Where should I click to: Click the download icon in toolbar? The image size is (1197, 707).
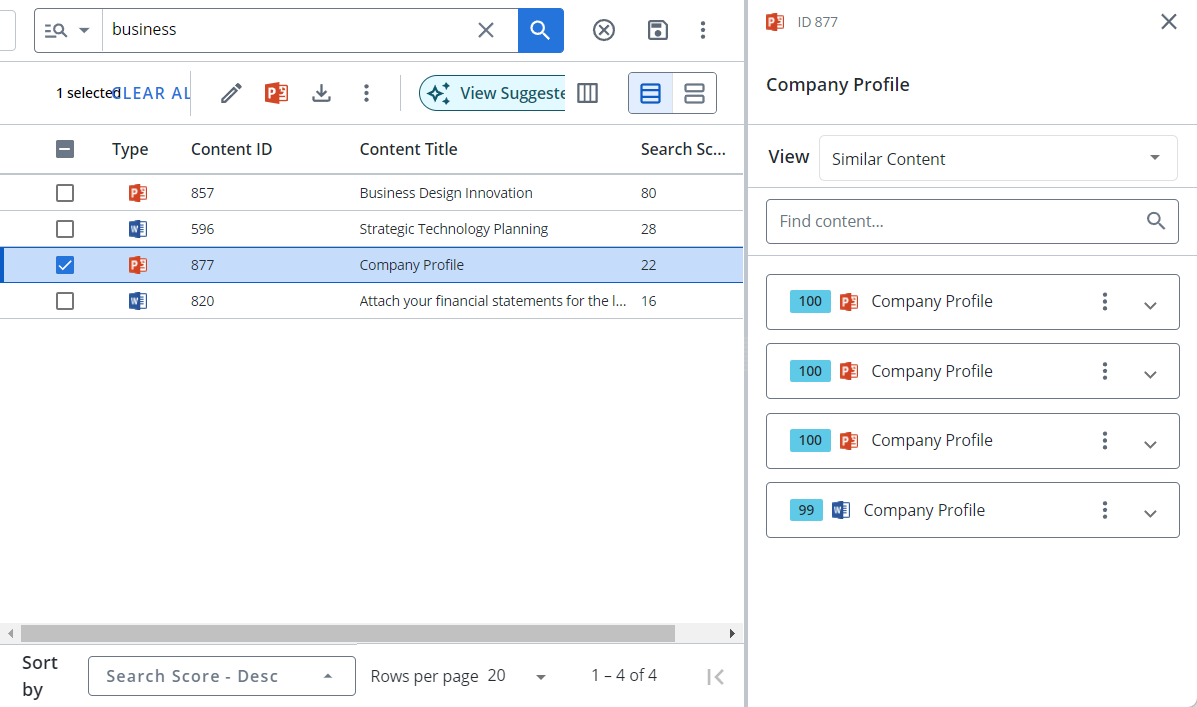coord(321,93)
